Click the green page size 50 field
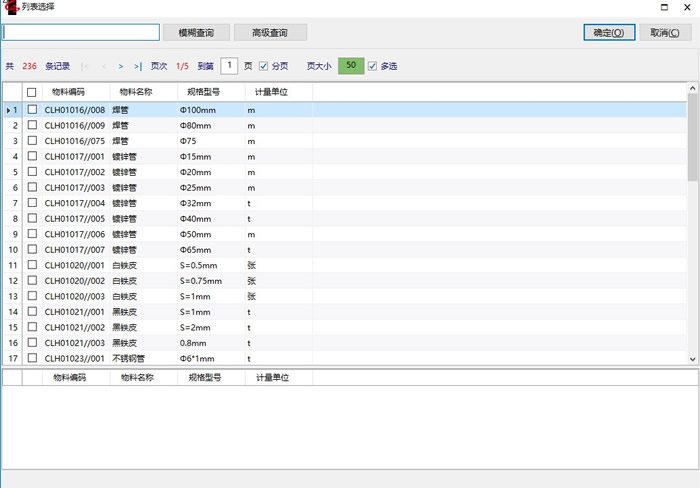This screenshot has height=488, width=700. (350, 67)
